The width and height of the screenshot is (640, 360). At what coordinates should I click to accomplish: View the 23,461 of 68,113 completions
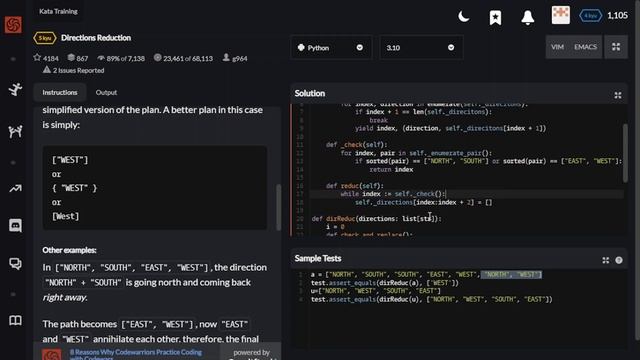[183, 58]
